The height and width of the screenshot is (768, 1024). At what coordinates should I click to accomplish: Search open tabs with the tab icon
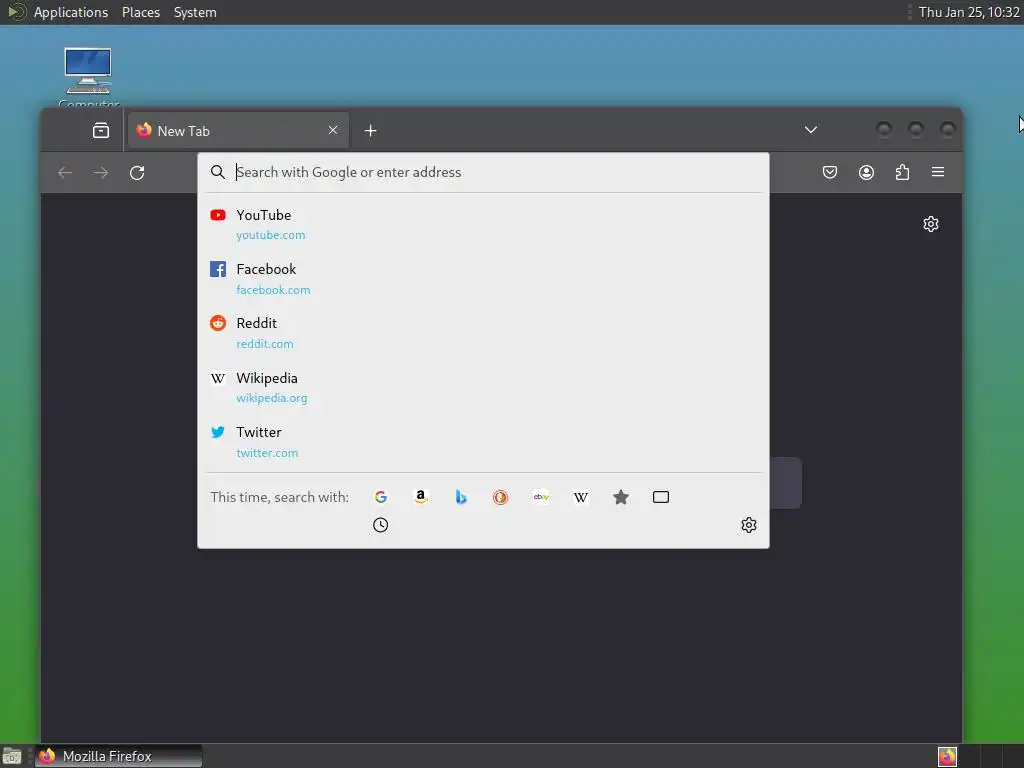point(661,497)
